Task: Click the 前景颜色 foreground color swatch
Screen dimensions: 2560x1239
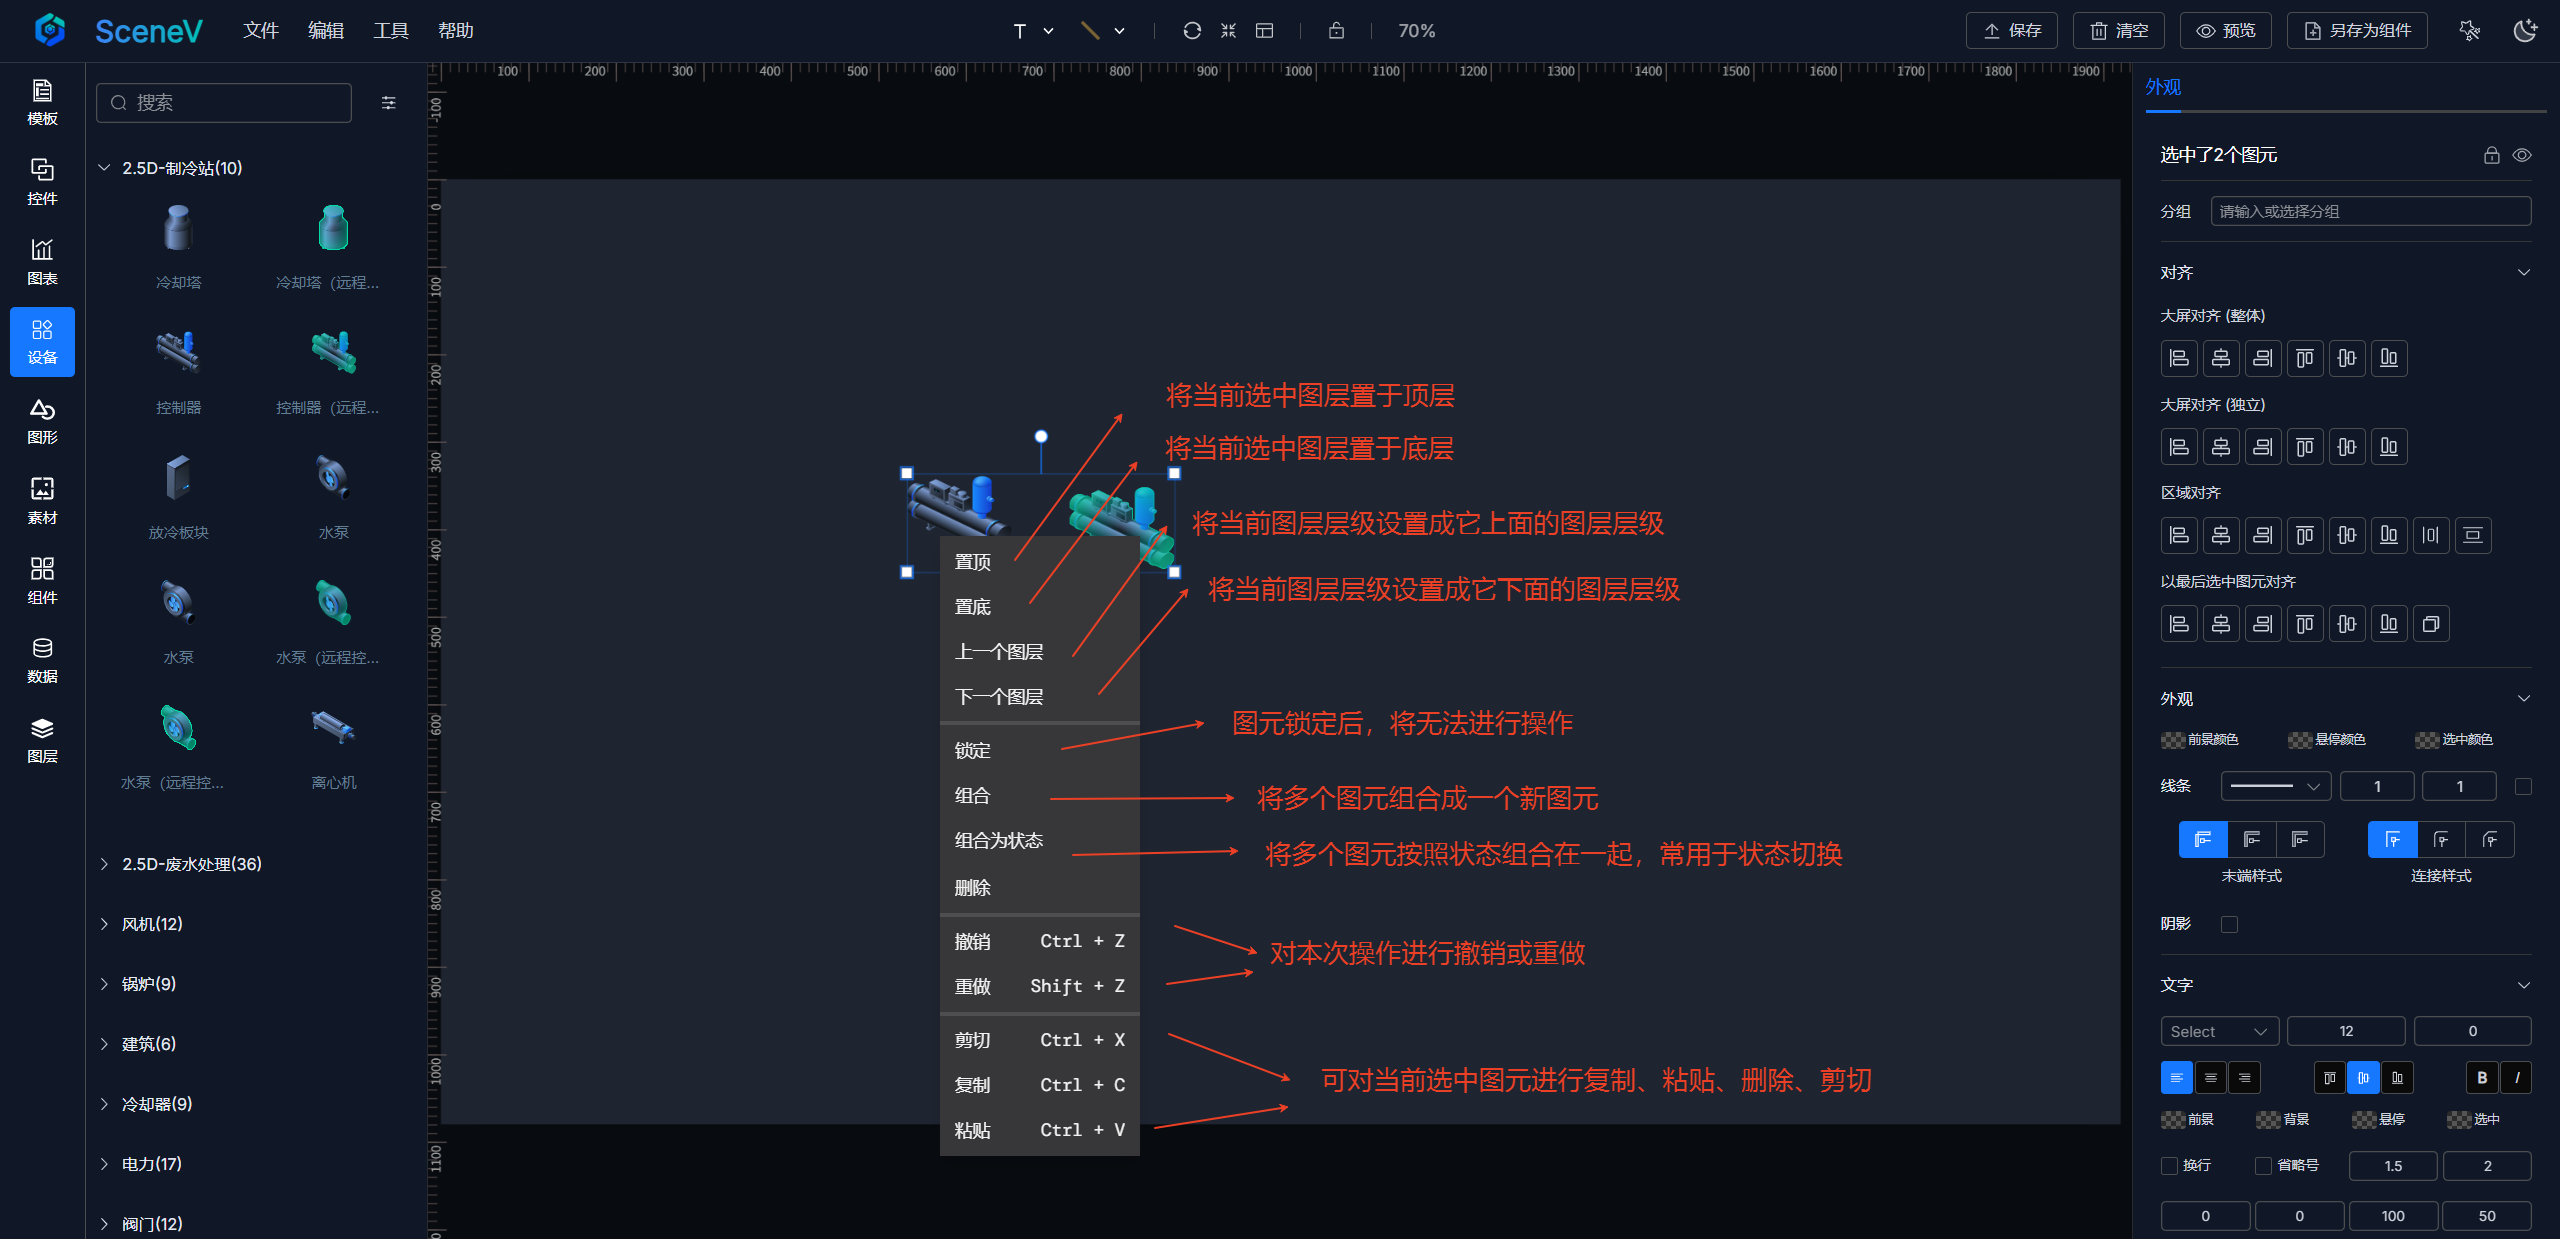Action: 2173,740
